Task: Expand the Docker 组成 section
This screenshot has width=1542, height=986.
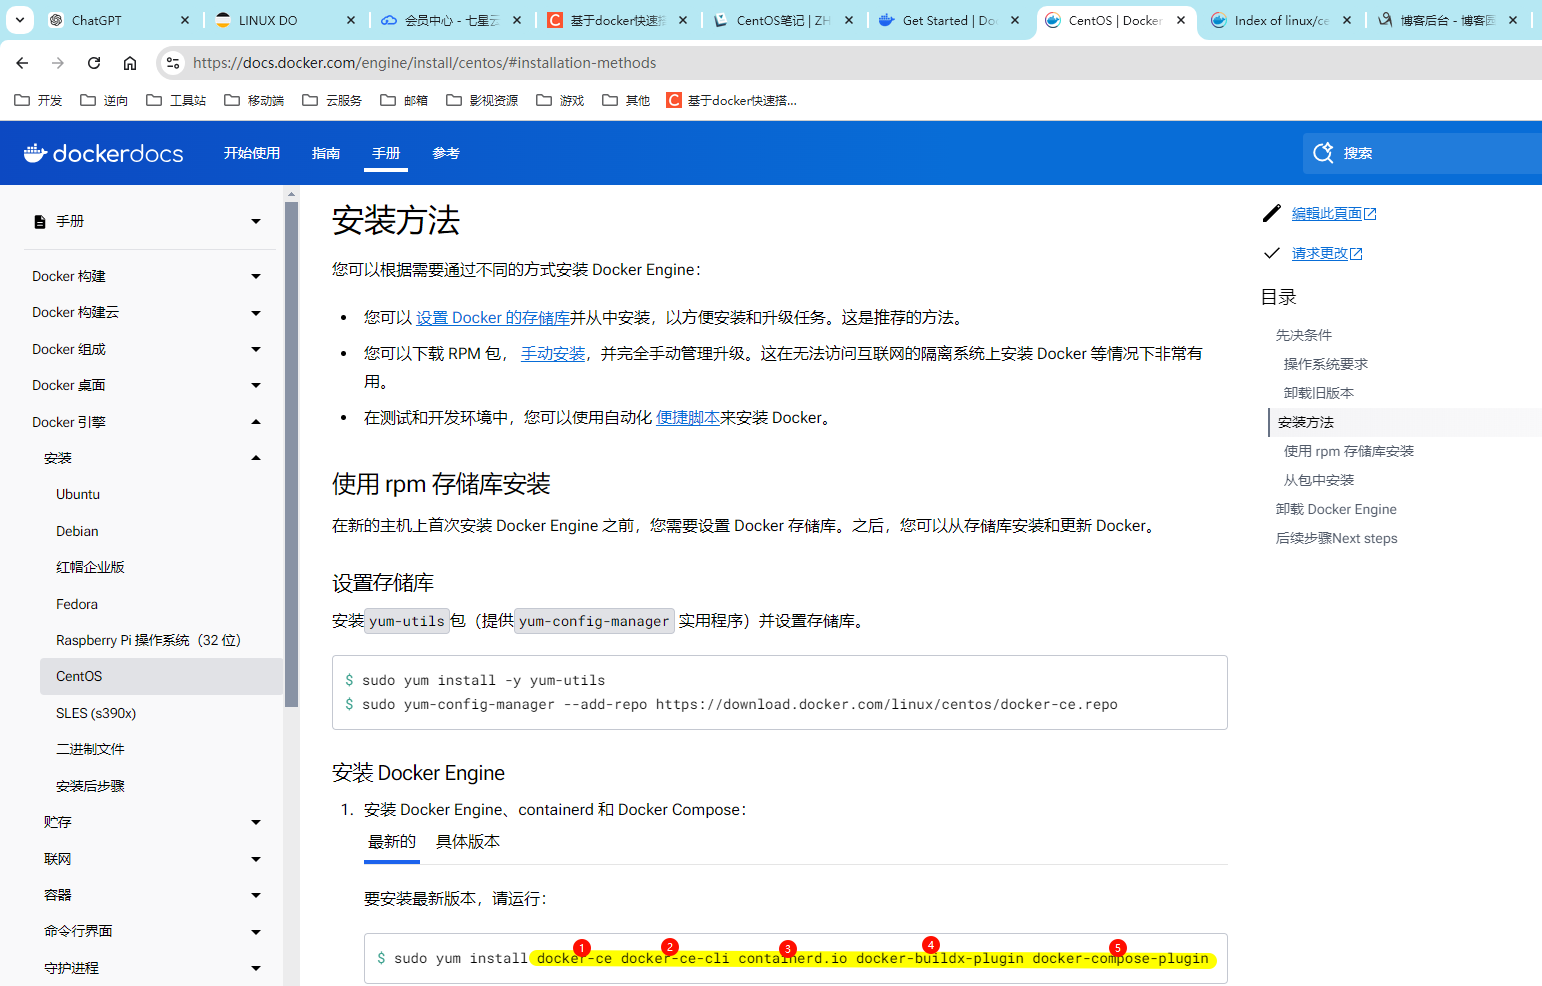Action: [256, 349]
